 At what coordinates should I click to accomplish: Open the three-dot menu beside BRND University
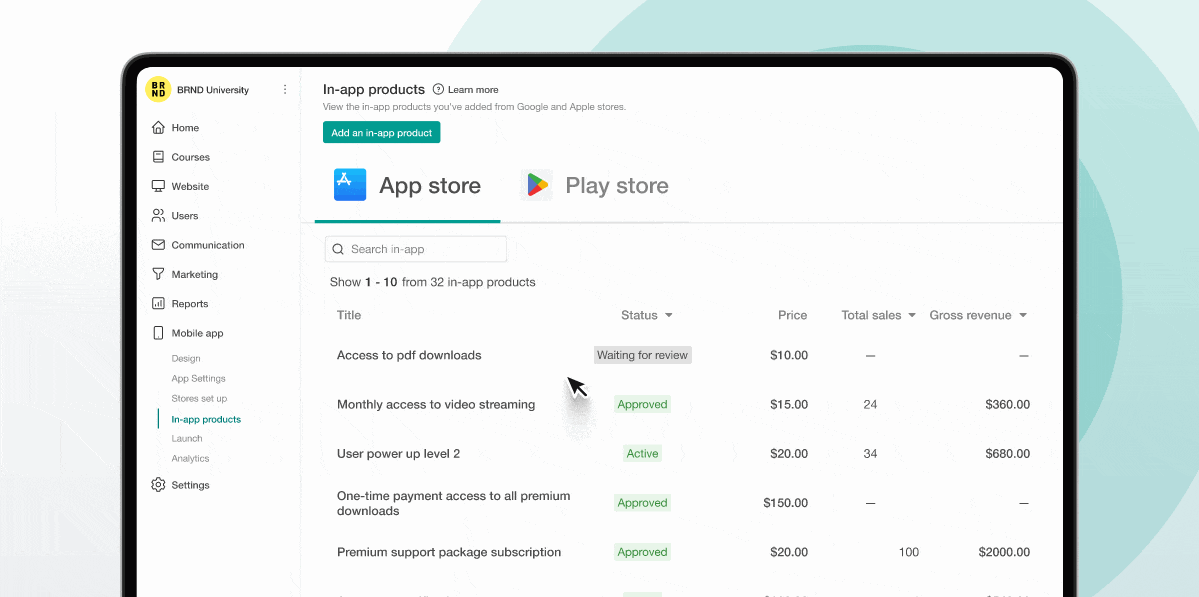tap(285, 89)
